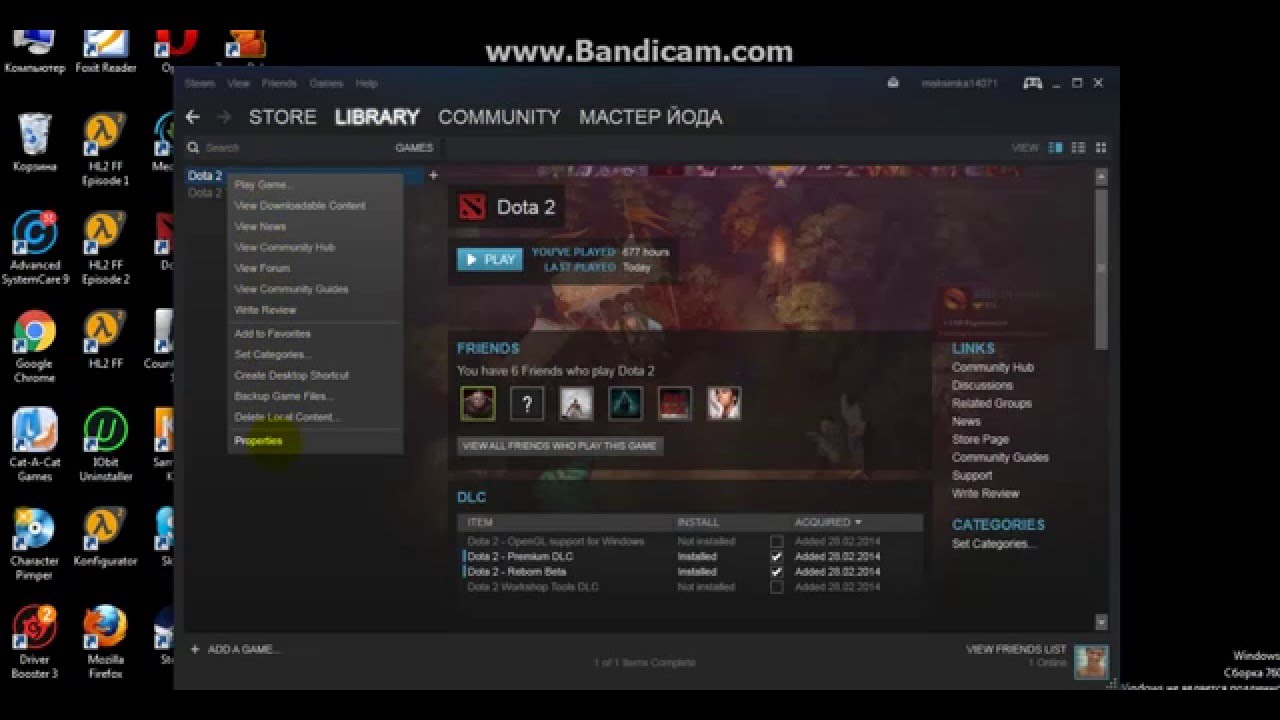The width and height of the screenshot is (1280, 720).
Task: Uncheck the Dota 2 Premium DLC checkbox
Action: pos(776,556)
